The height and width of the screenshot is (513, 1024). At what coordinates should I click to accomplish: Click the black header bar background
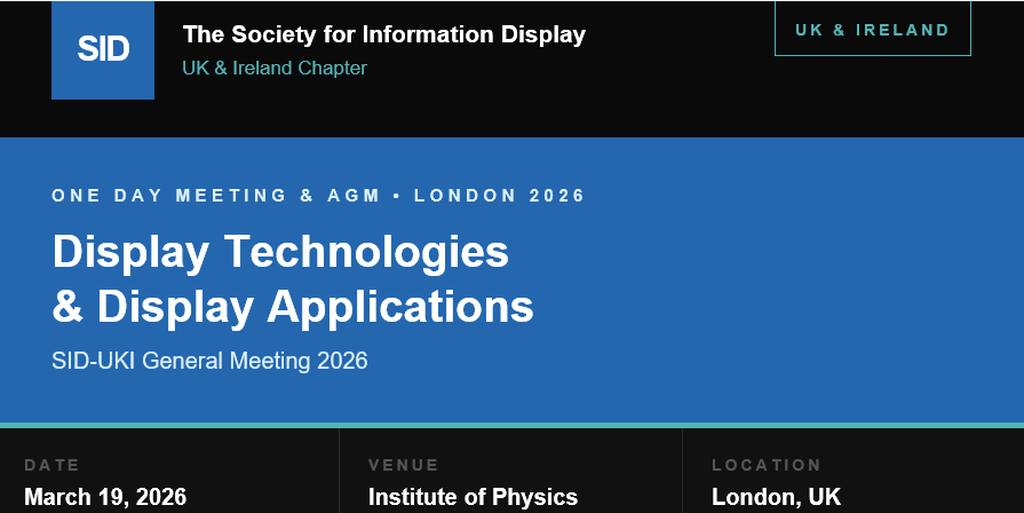pos(680,90)
